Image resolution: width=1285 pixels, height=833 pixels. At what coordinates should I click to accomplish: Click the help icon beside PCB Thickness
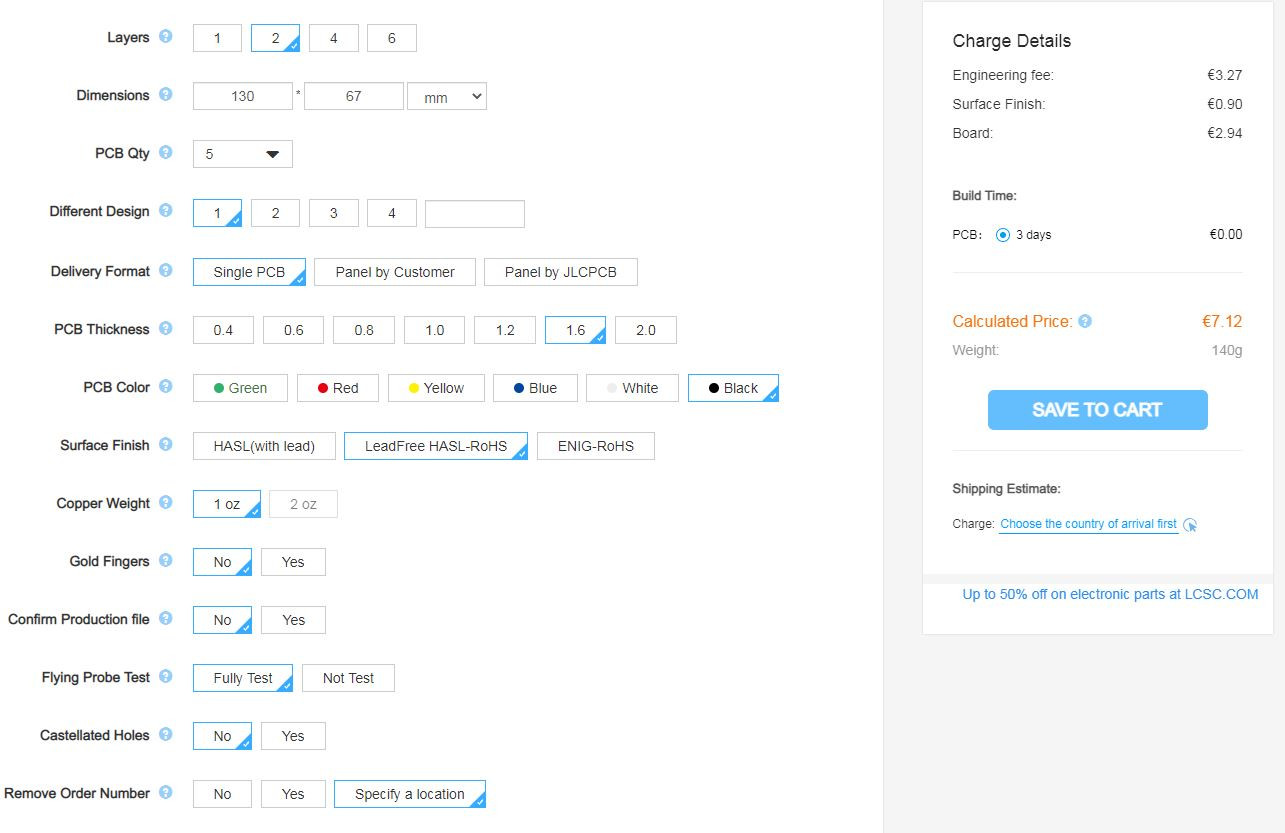tap(166, 329)
